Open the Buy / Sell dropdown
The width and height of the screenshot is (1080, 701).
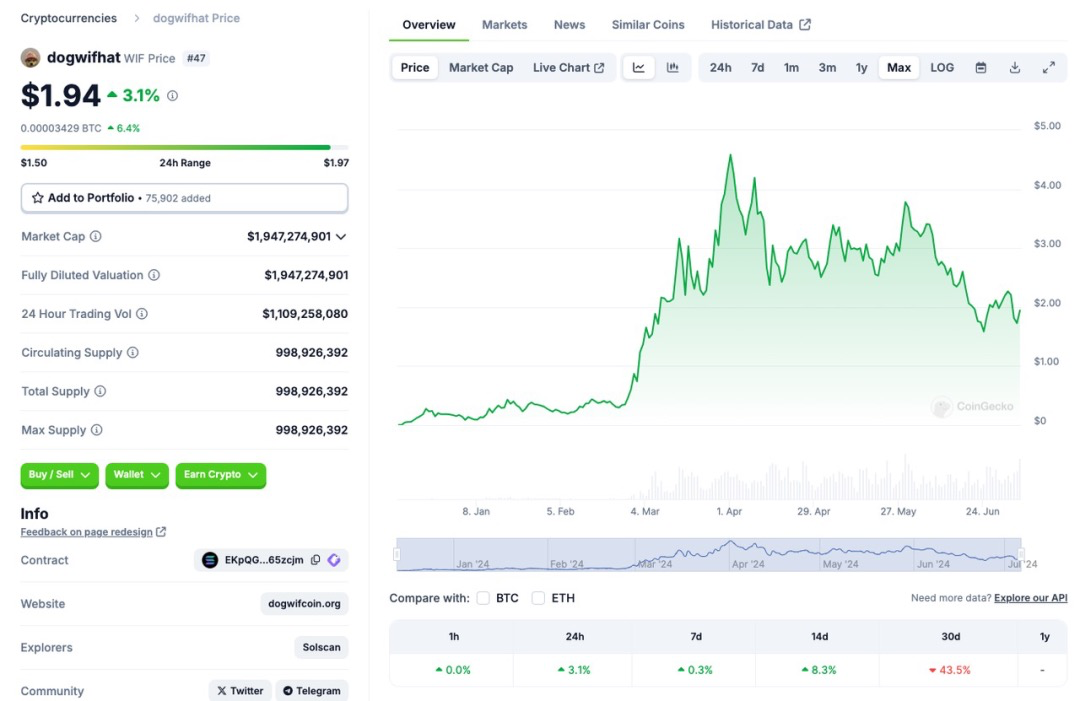tap(59, 475)
